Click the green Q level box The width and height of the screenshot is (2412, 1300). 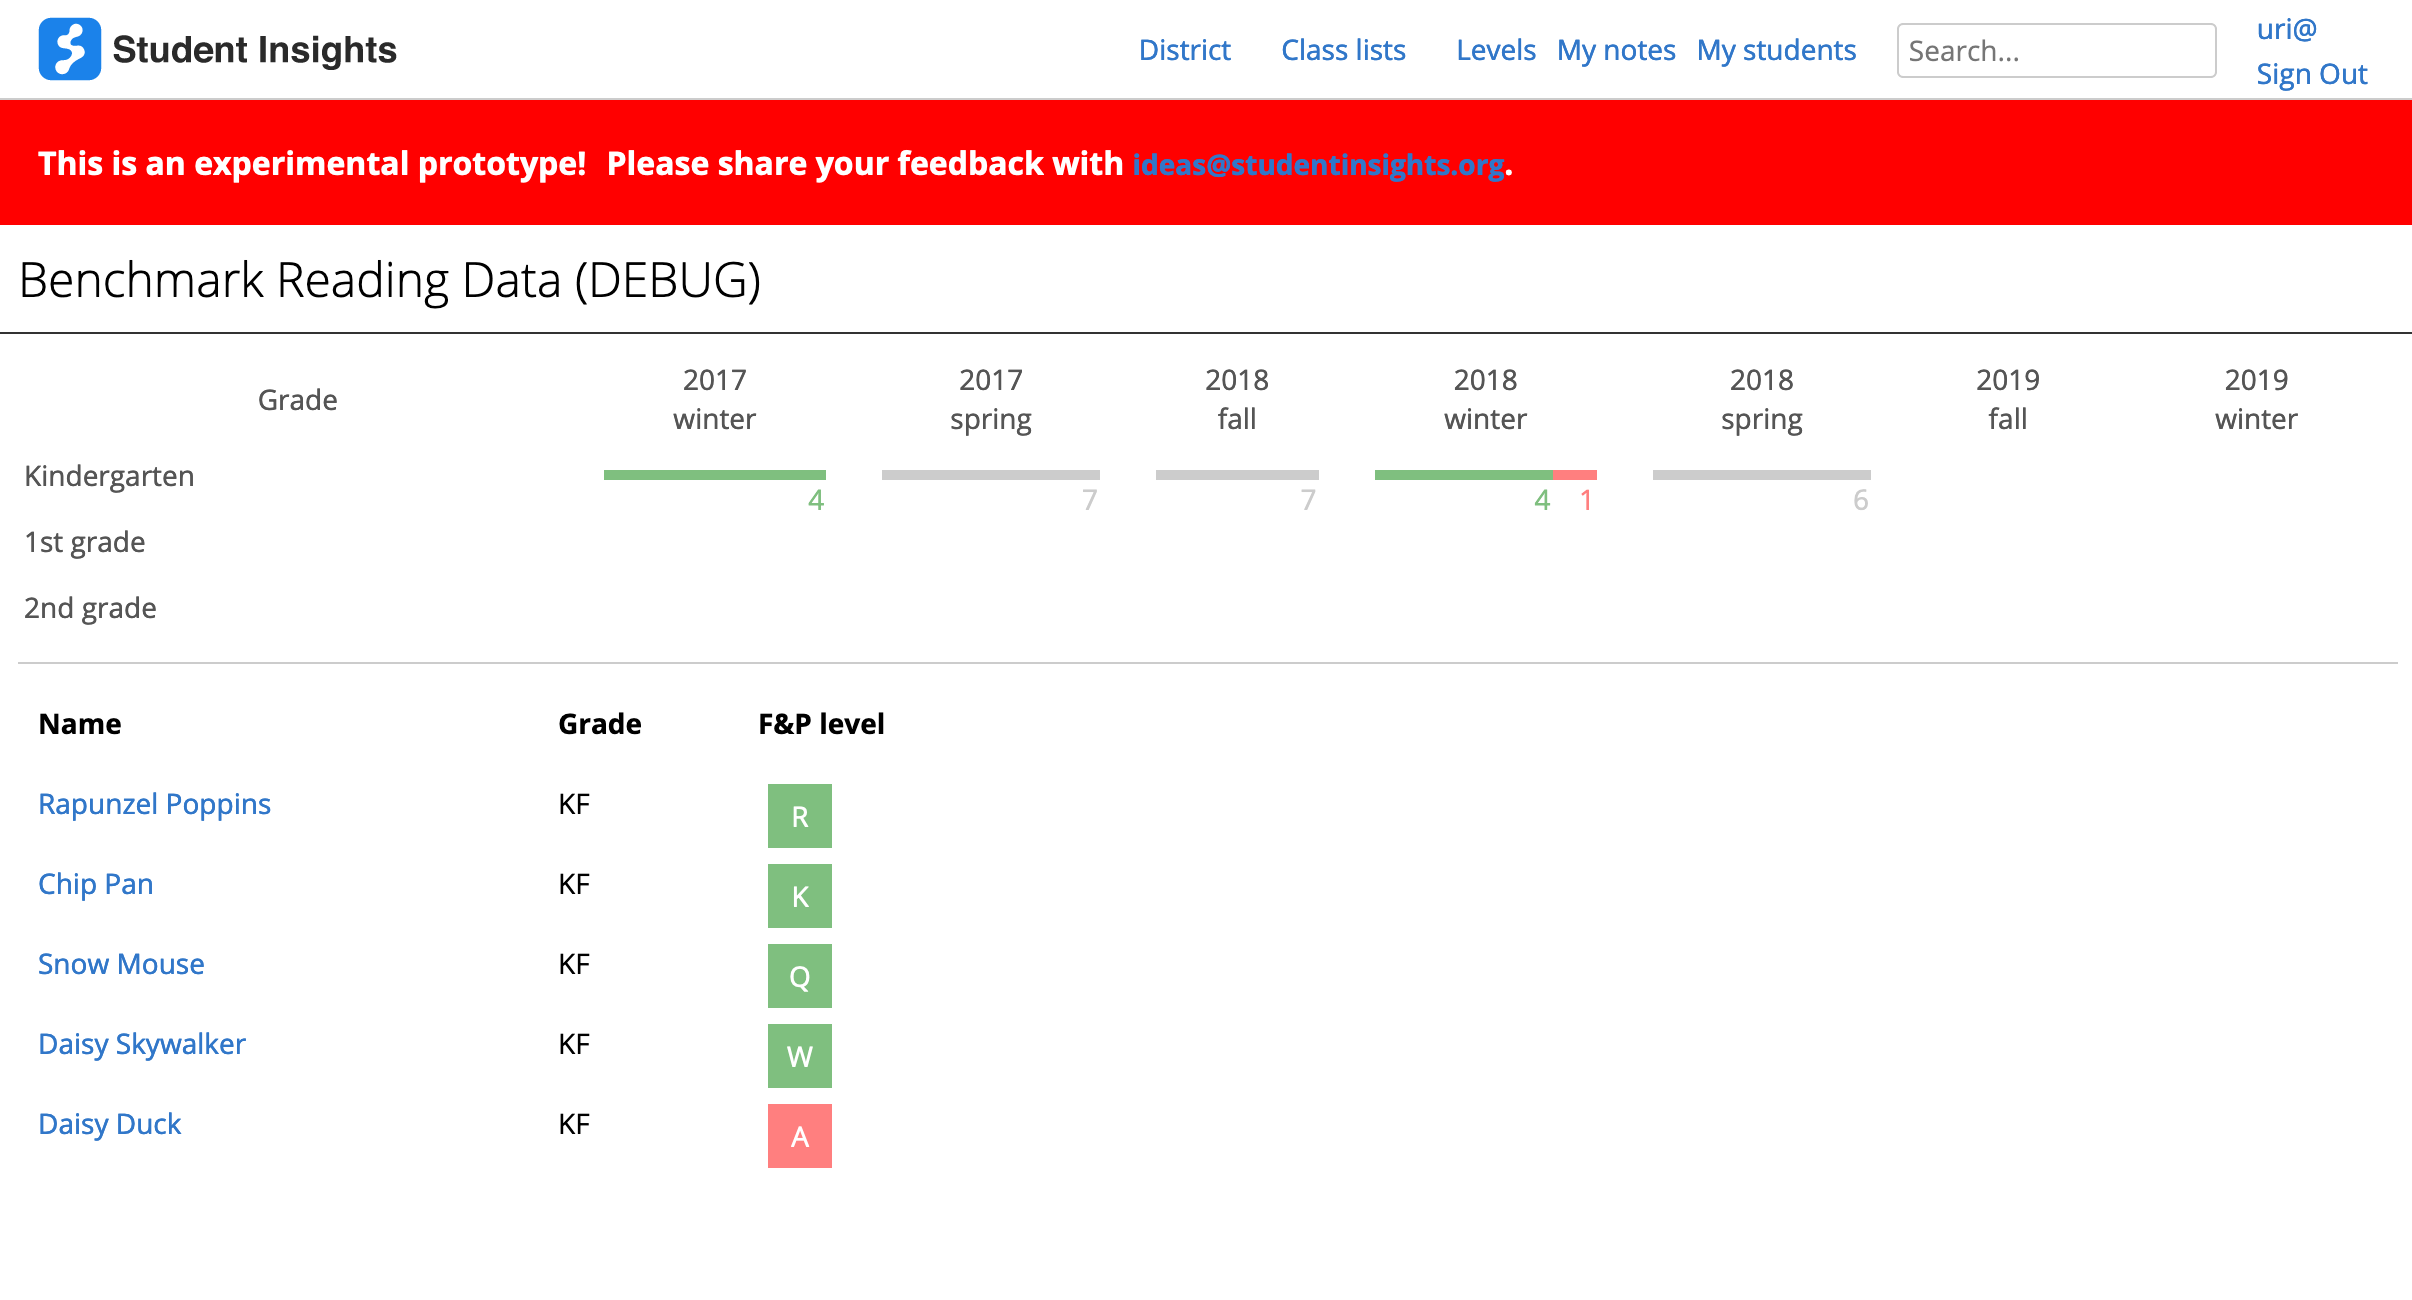pos(800,976)
